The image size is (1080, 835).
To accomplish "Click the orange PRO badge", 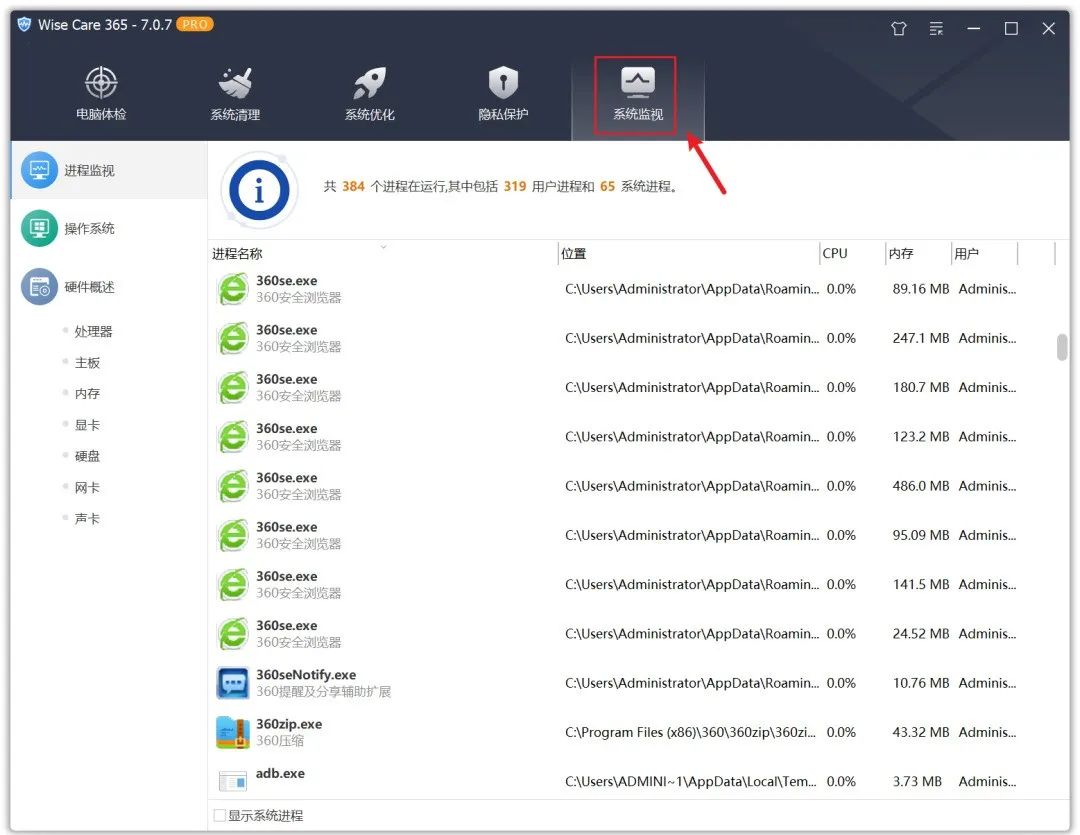I will 194,24.
